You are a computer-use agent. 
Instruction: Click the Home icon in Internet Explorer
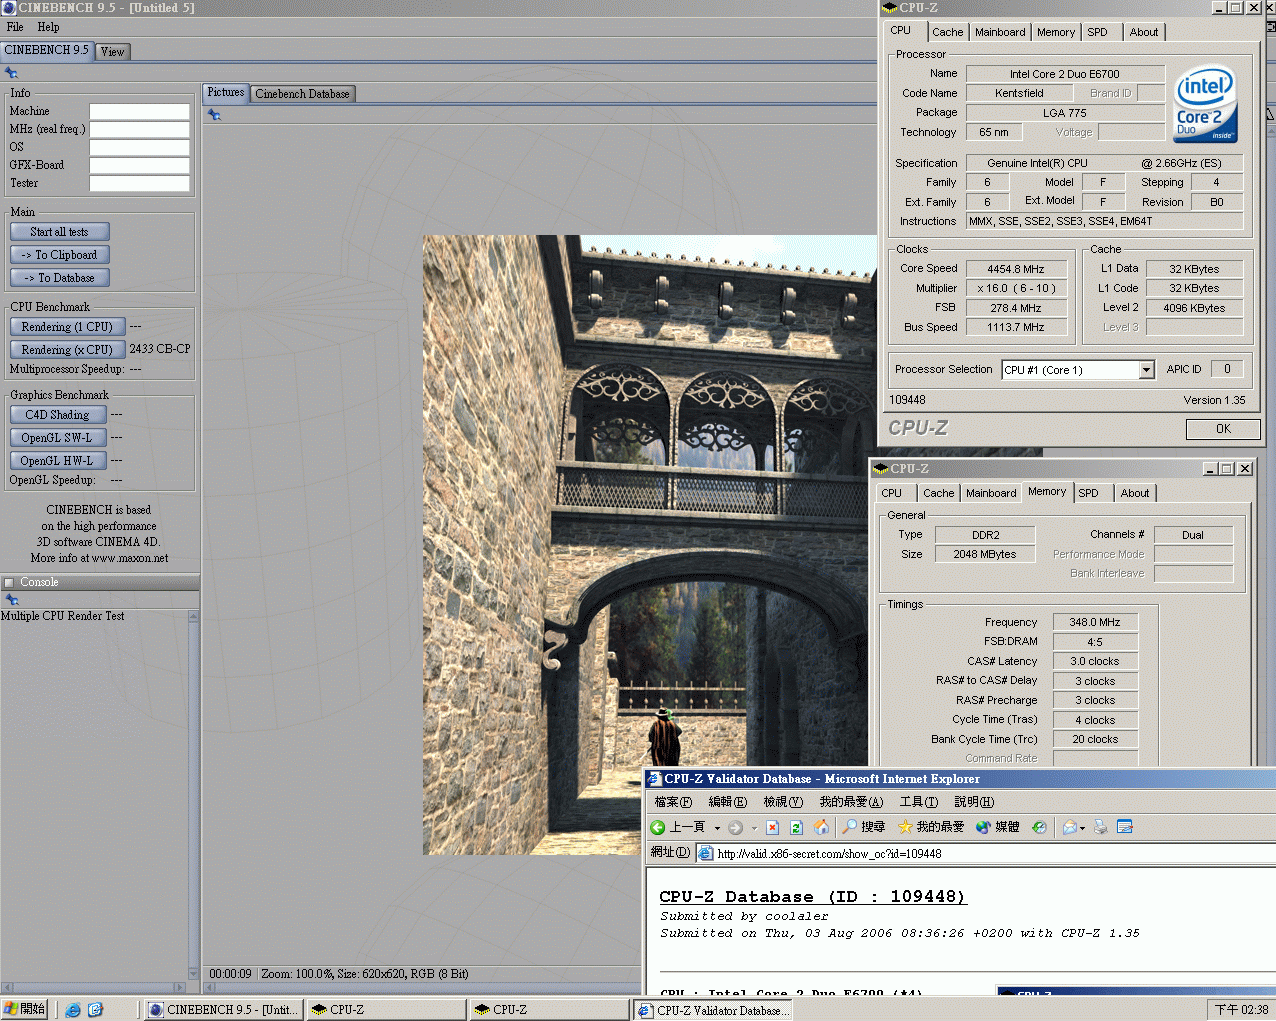[821, 827]
